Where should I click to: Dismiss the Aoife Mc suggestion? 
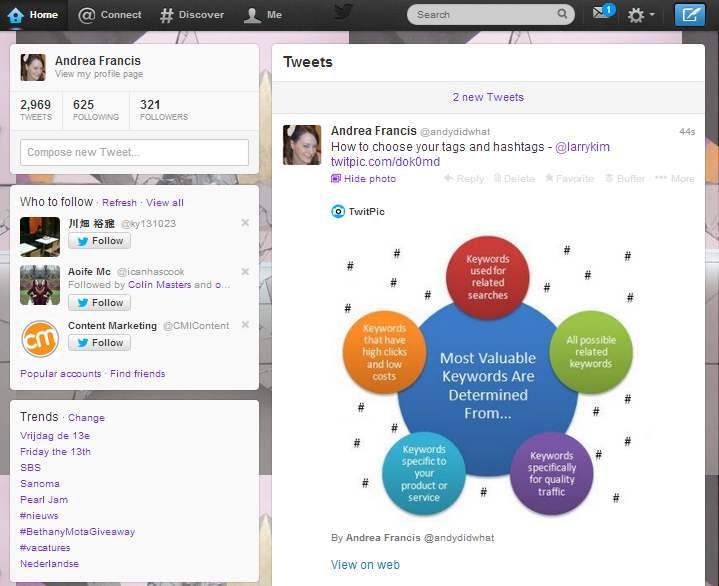coord(245,271)
